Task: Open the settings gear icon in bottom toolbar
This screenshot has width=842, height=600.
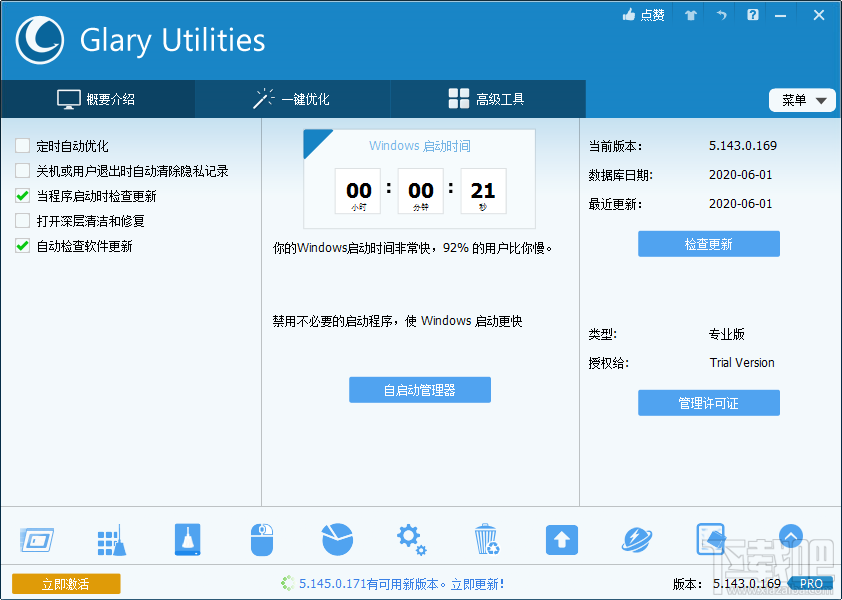Action: tap(411, 539)
